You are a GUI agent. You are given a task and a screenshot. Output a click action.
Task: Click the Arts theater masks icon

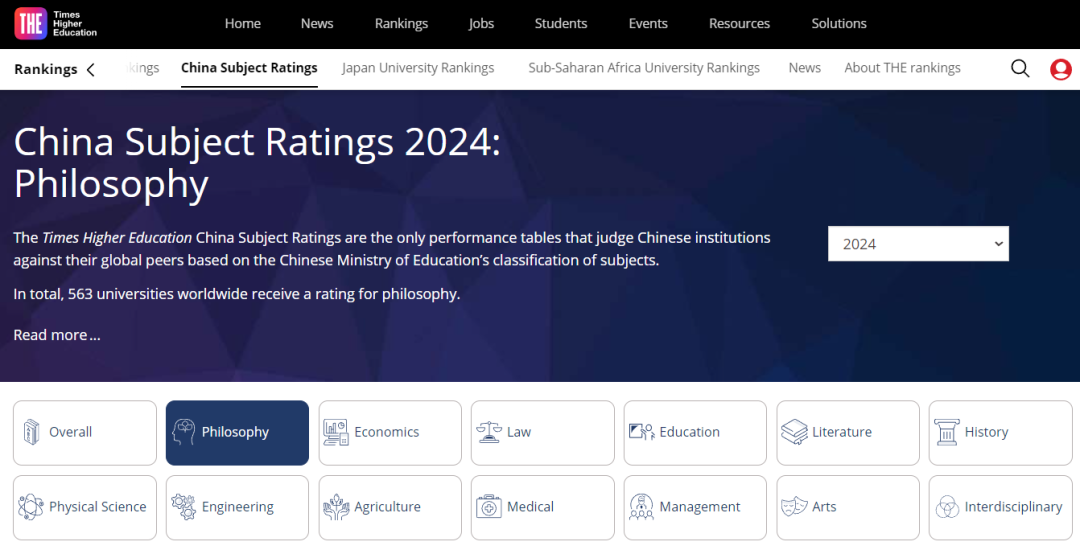point(794,506)
